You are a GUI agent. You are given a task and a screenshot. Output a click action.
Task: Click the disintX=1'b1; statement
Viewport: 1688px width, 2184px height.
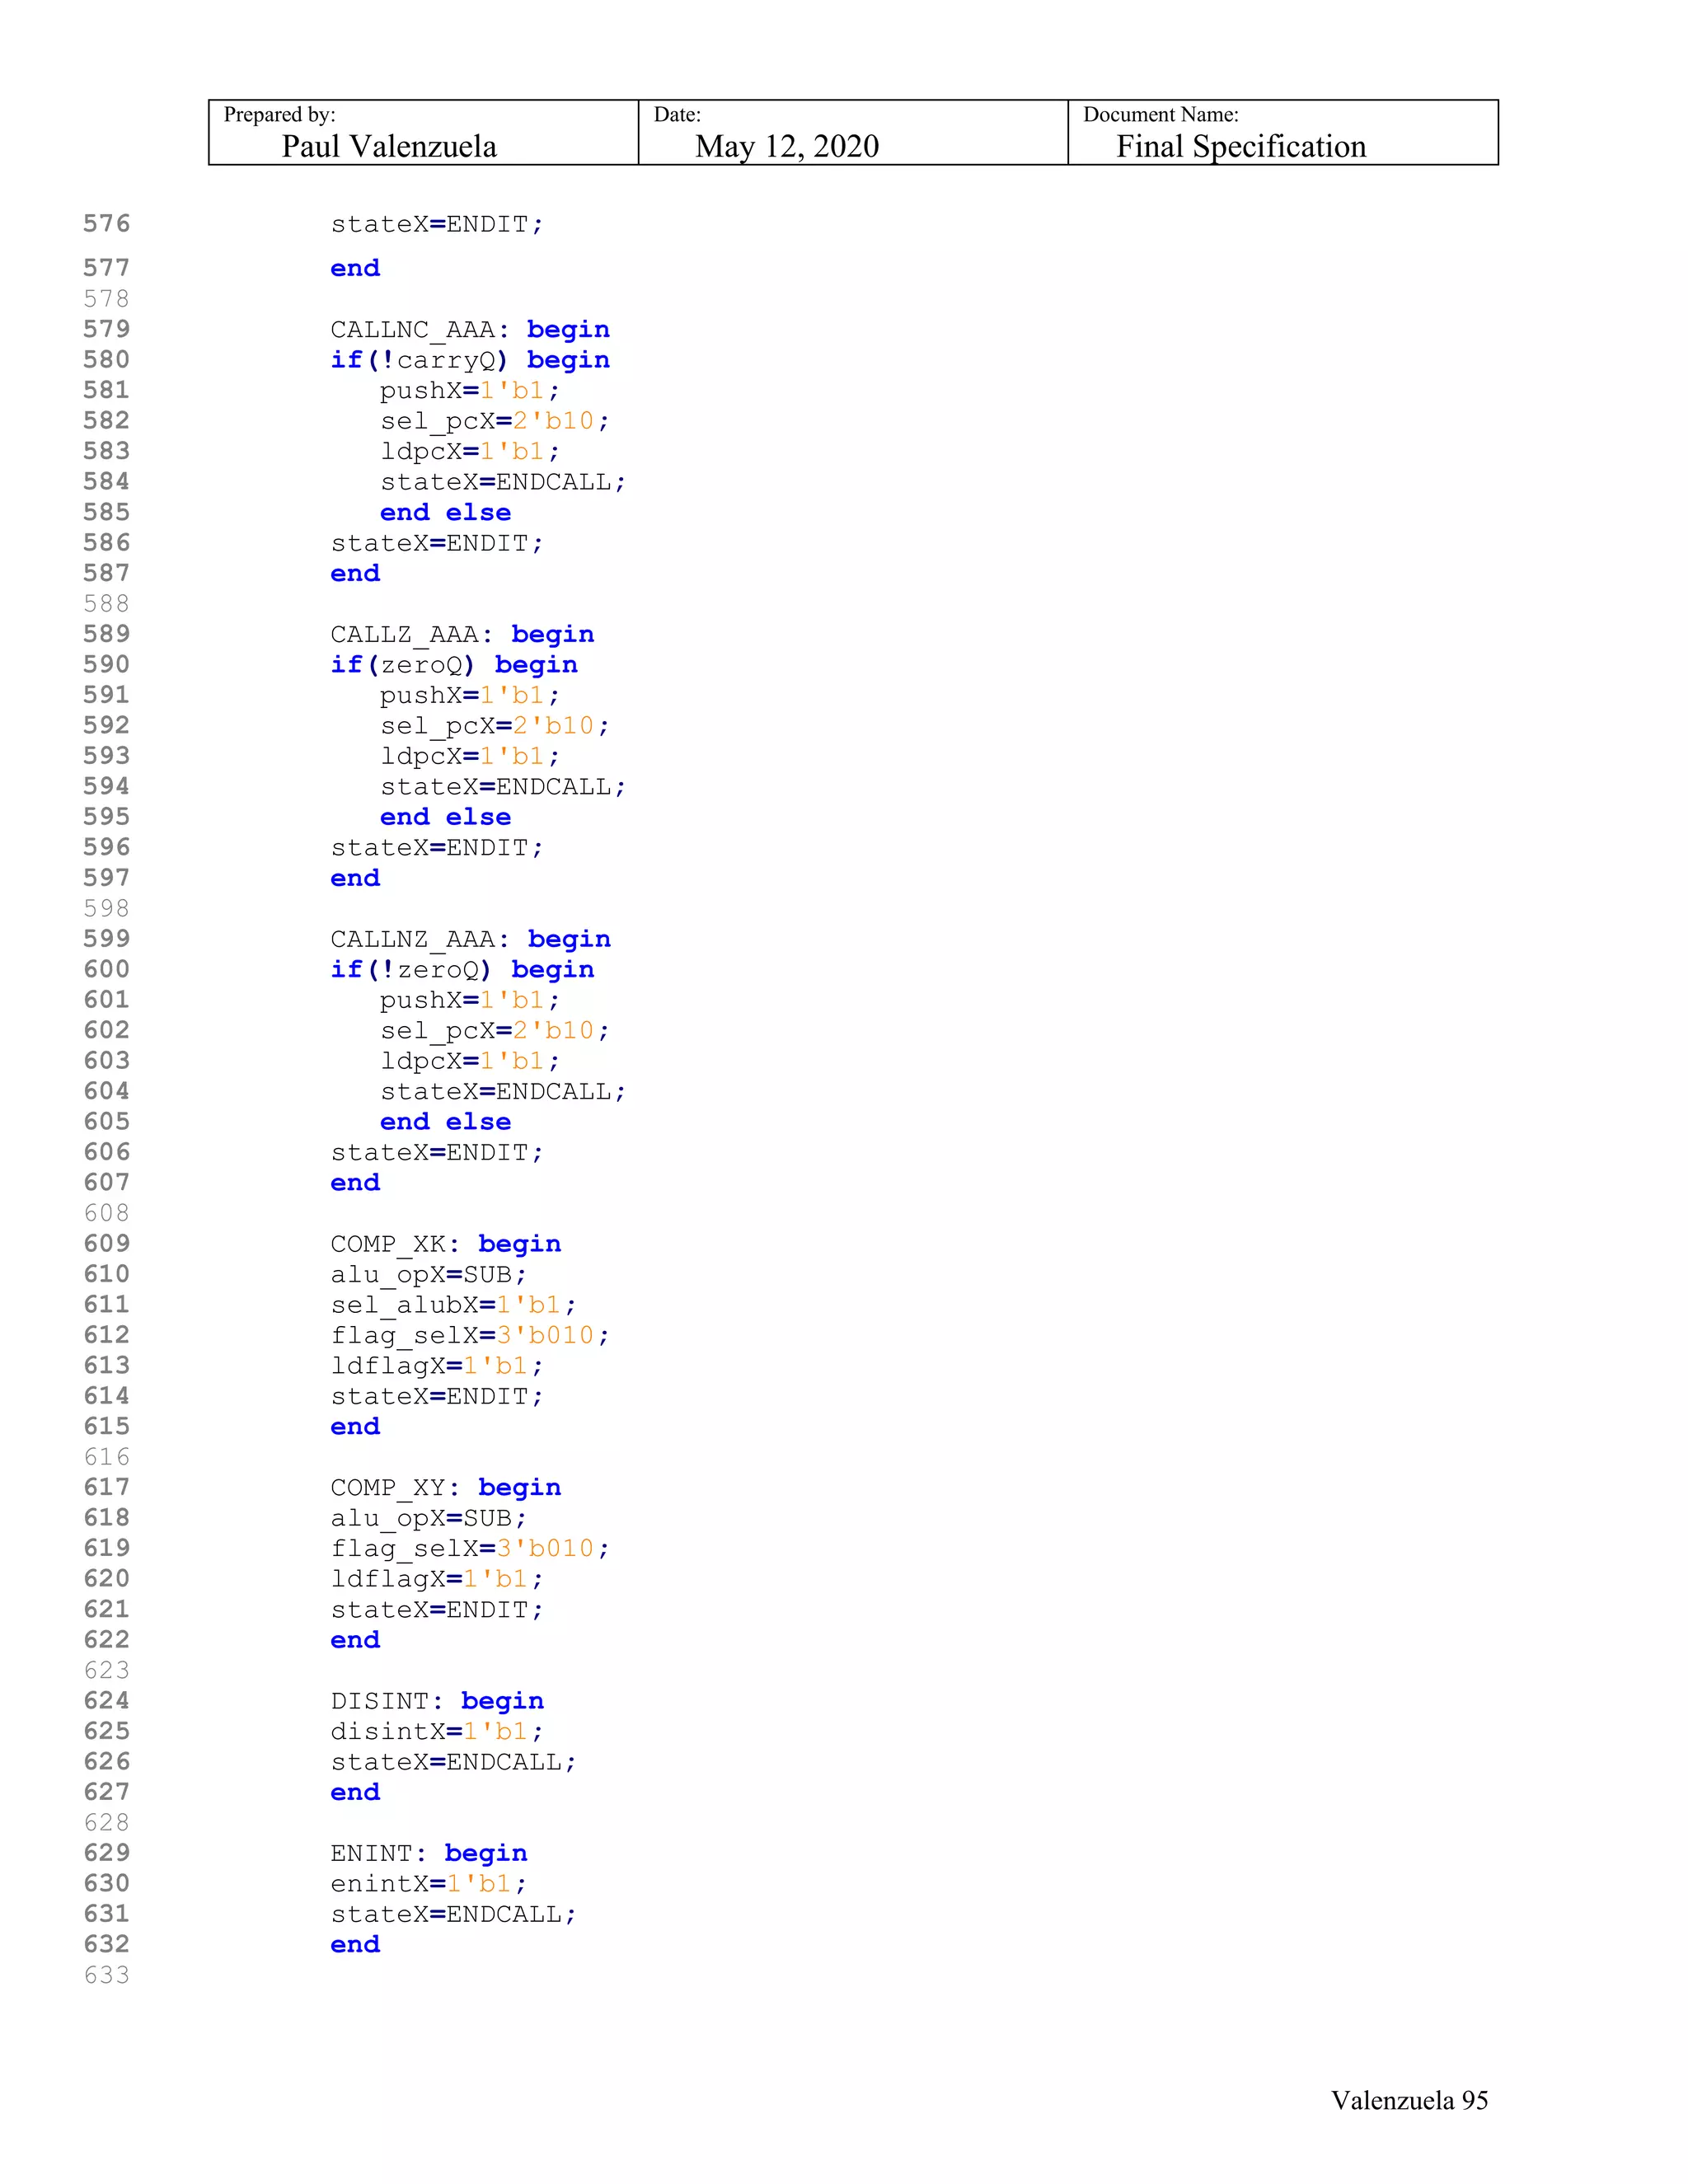(x=437, y=1732)
